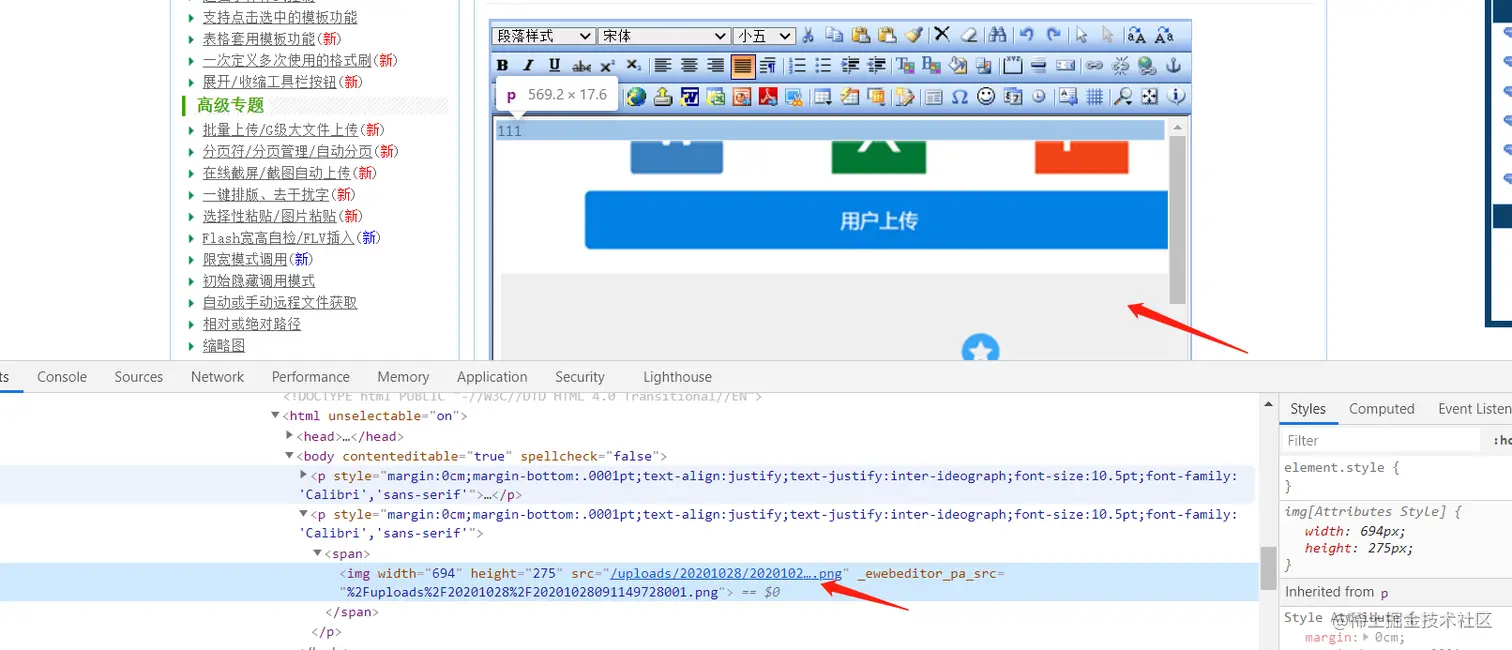Insert hyperlink with chain icon
Screen dimensions: 1512x650
point(1093,65)
